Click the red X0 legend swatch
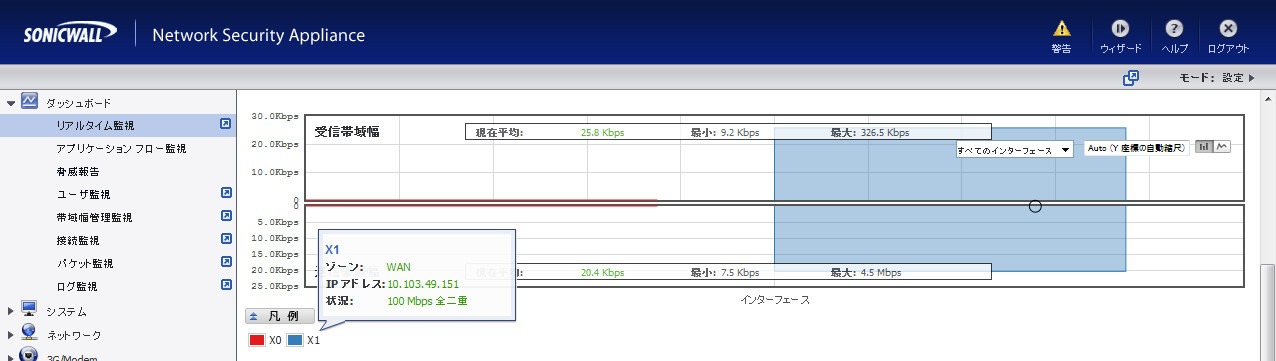The height and width of the screenshot is (361, 1276). [257, 340]
